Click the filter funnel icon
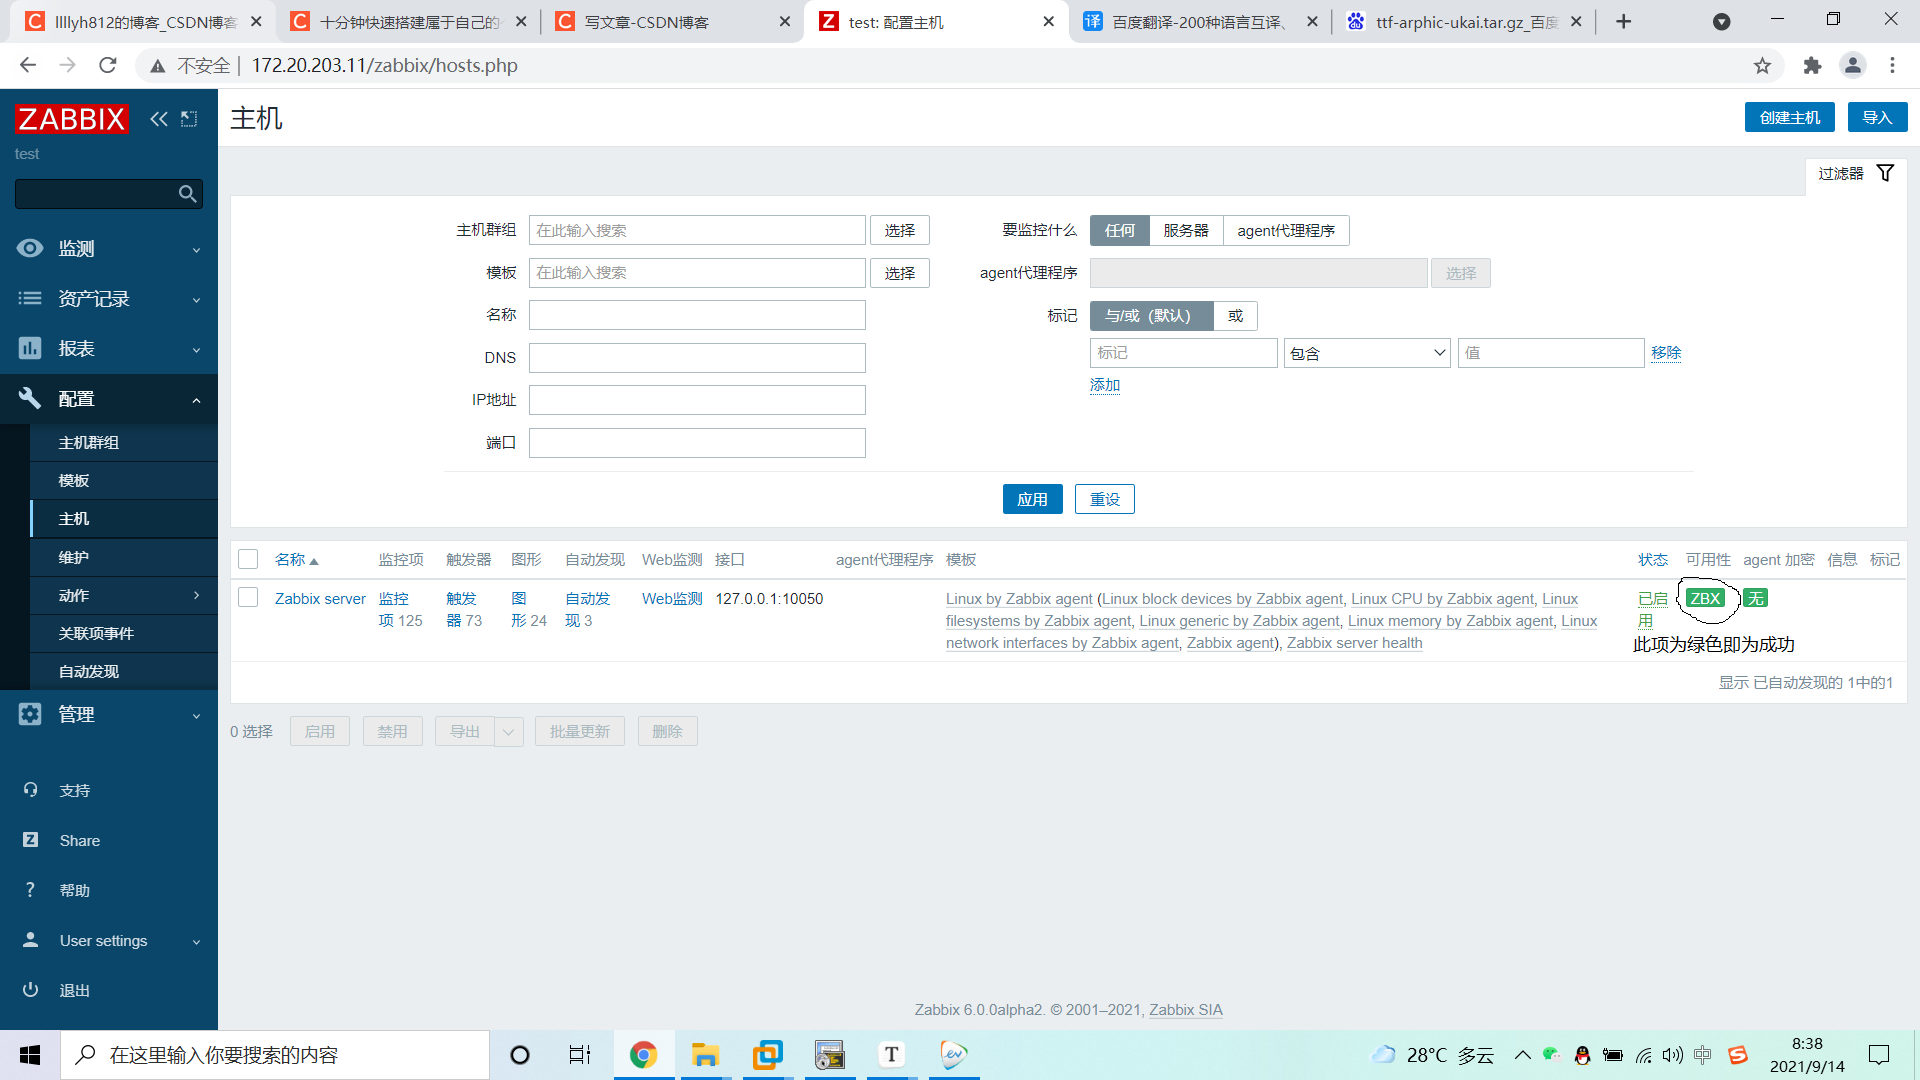The image size is (1920, 1080). [1885, 173]
